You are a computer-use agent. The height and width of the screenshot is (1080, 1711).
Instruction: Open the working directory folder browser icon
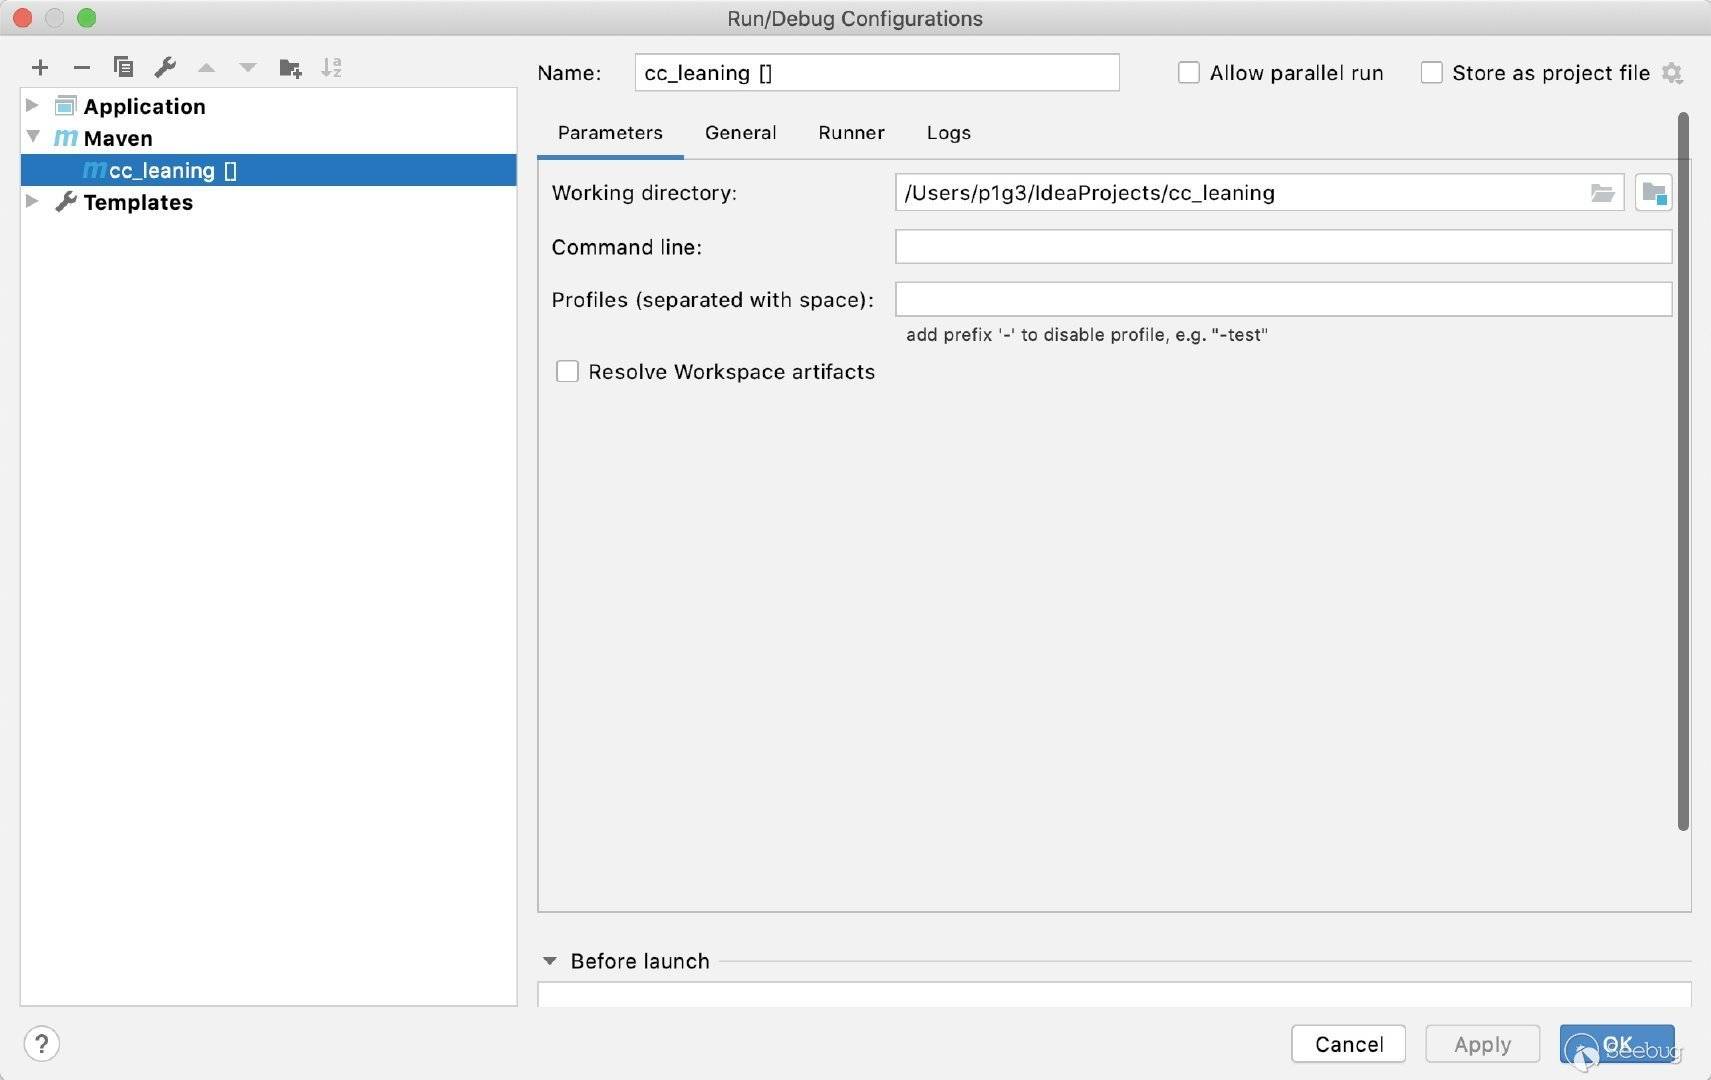[1602, 193]
